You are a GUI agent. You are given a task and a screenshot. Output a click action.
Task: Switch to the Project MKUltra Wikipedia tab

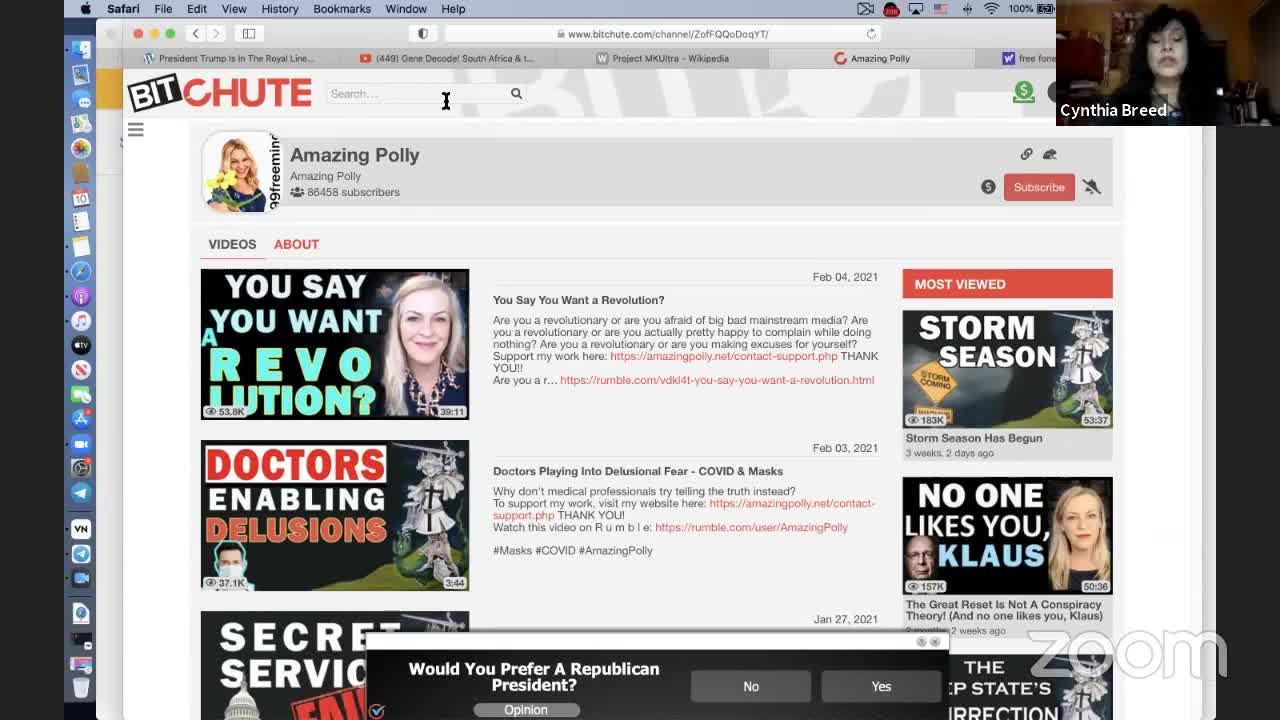[661, 58]
